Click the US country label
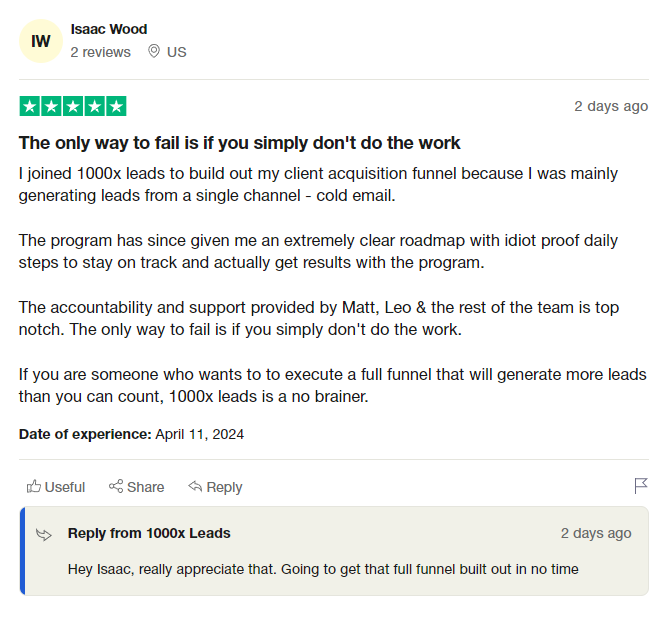Image resolution: width=669 pixels, height=618 pixels. point(177,52)
